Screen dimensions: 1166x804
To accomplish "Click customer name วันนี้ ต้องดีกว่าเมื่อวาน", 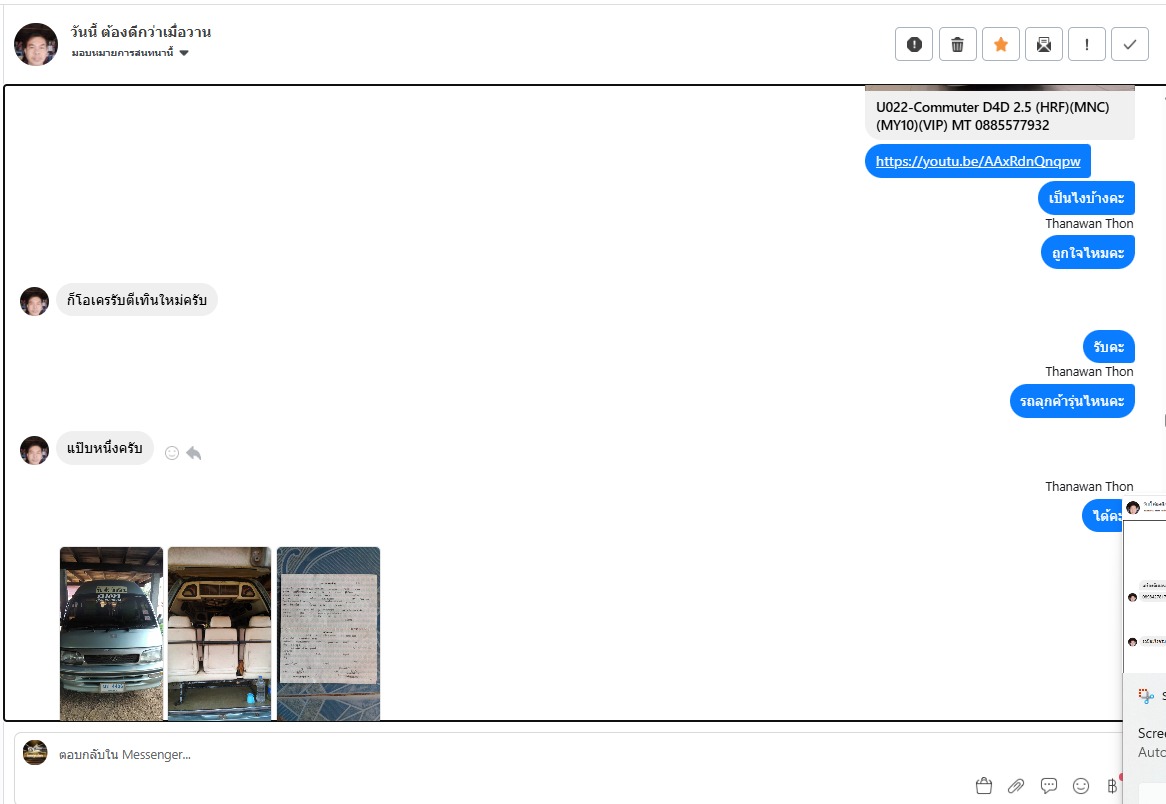I will tap(141, 32).
